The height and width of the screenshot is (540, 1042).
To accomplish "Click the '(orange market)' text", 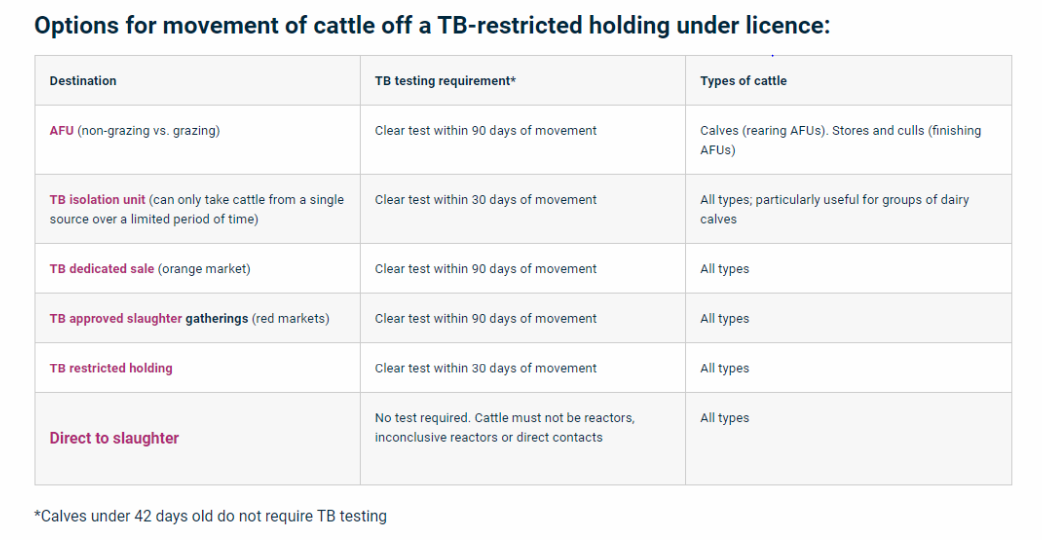I will coord(204,269).
